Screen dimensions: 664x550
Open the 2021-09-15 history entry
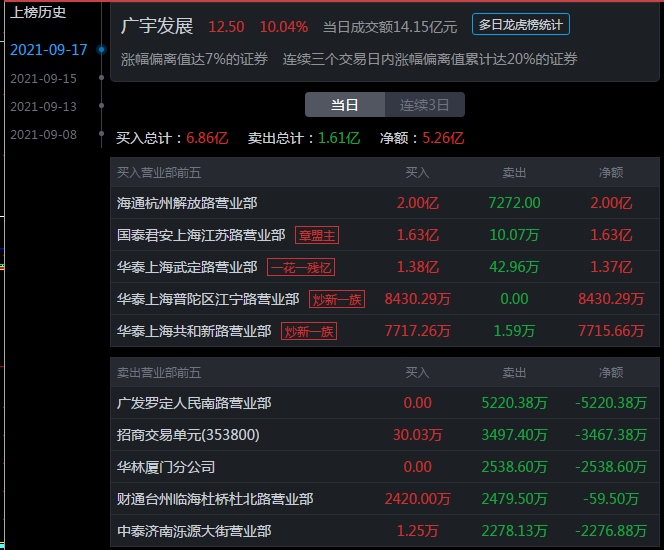point(43,78)
